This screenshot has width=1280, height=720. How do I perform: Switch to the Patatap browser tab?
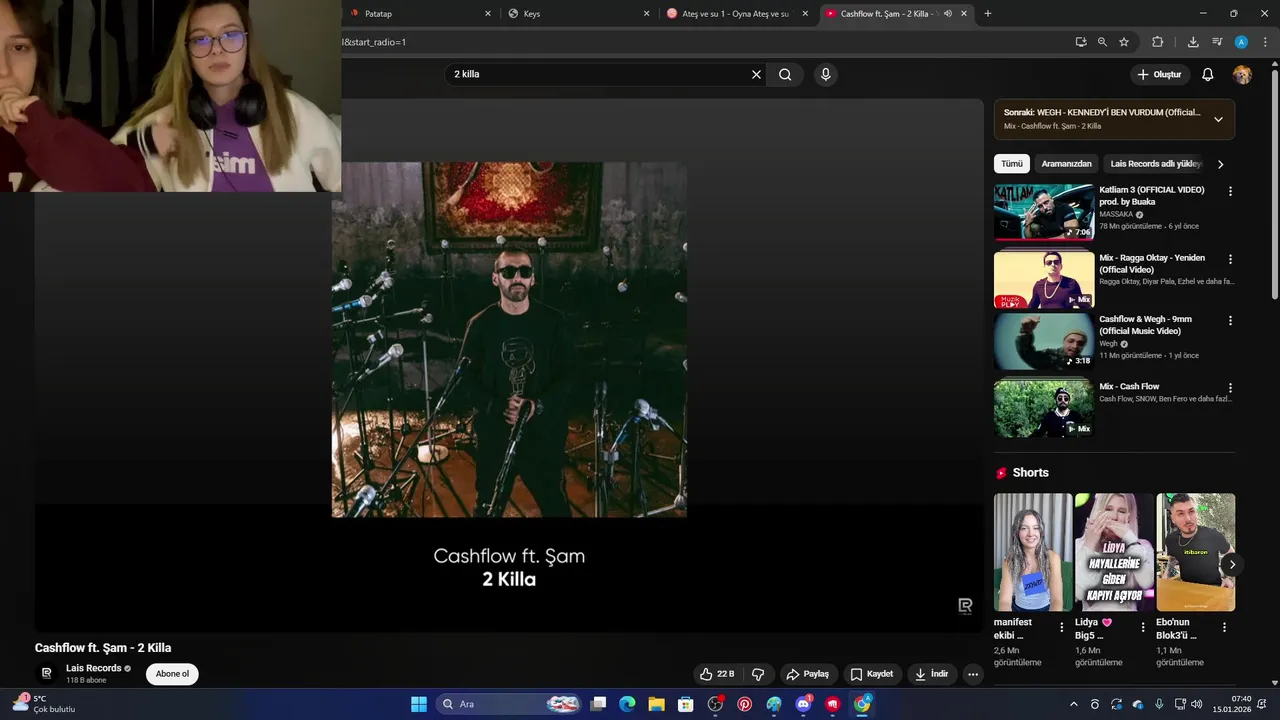(418, 14)
